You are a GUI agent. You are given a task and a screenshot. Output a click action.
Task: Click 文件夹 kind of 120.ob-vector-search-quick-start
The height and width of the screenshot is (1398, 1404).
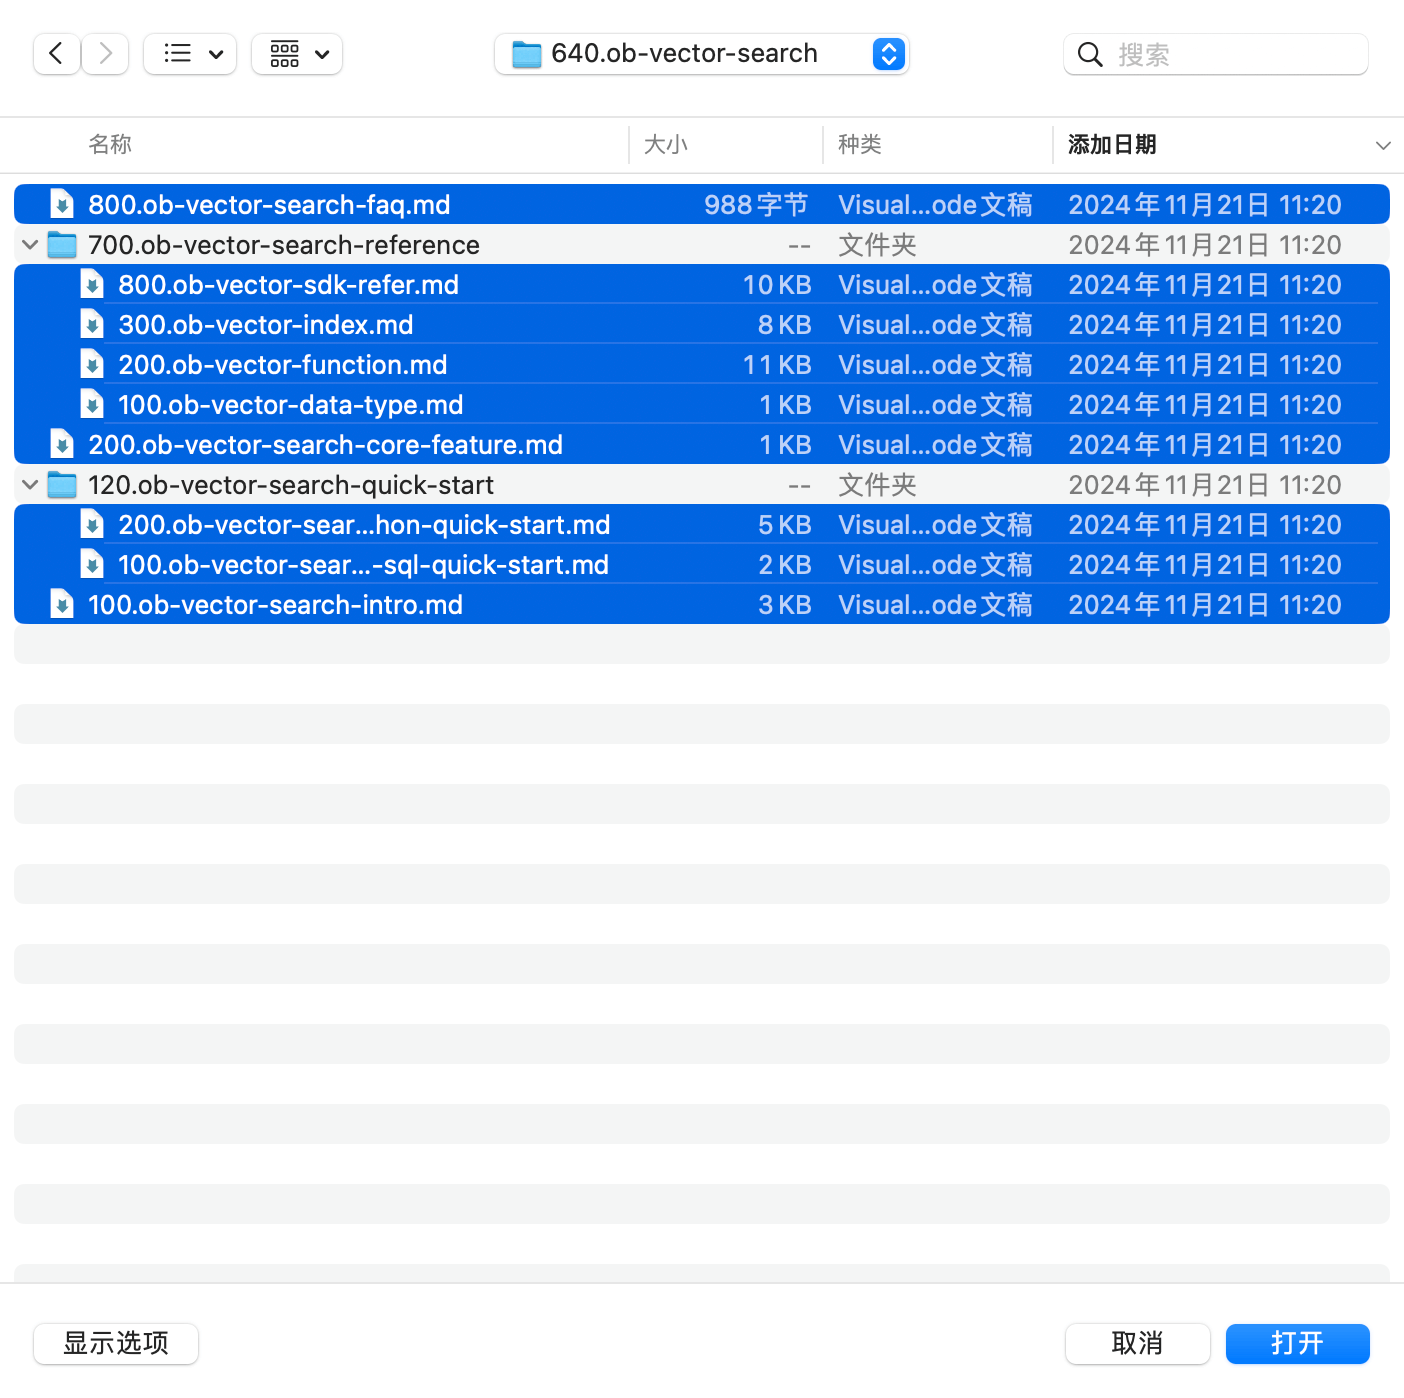877,485
